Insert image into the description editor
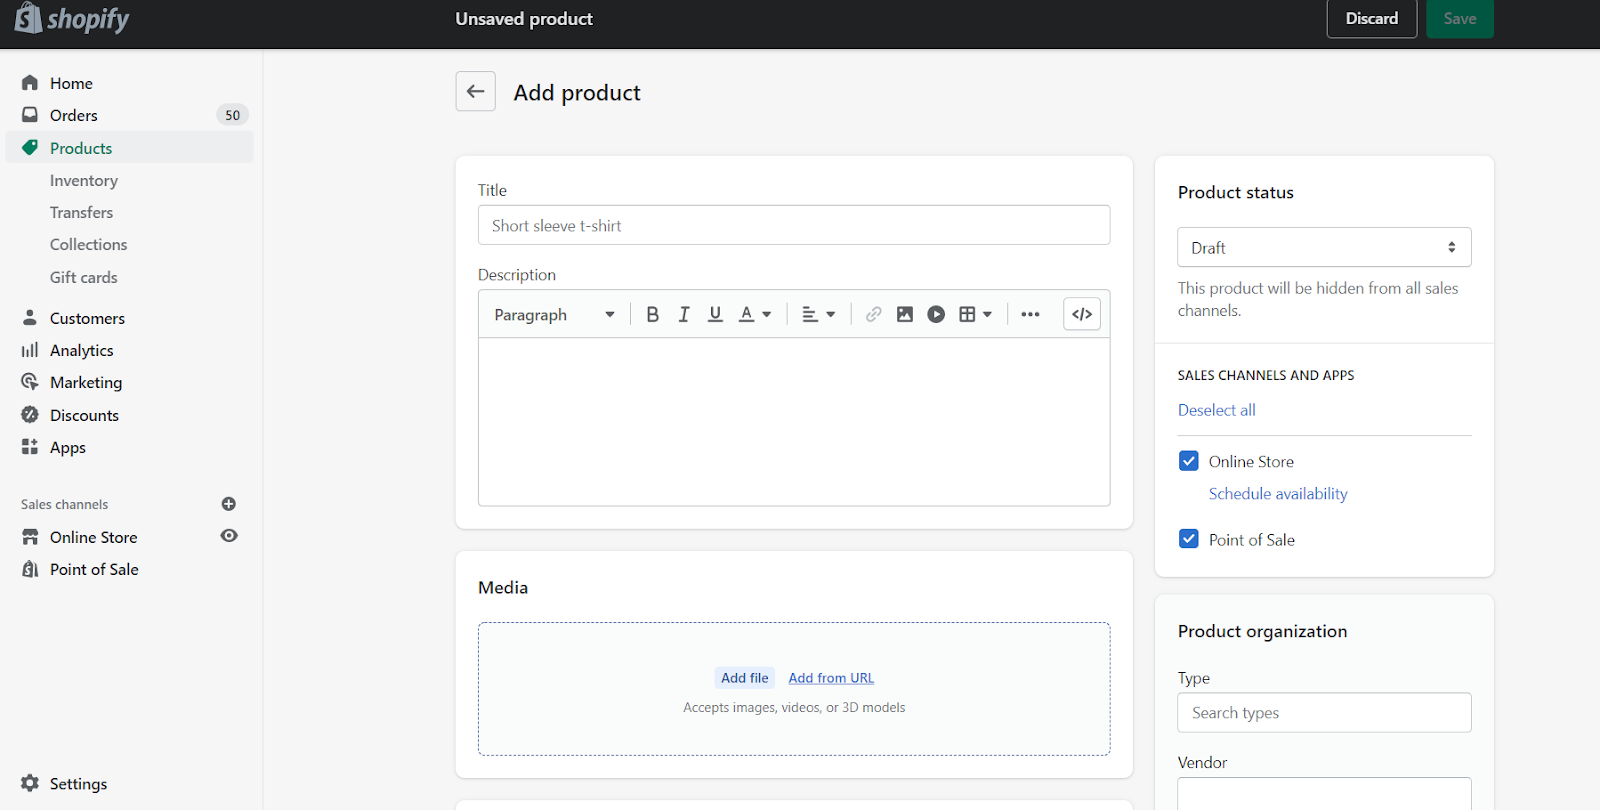Viewport: 1600px width, 810px height. click(904, 314)
